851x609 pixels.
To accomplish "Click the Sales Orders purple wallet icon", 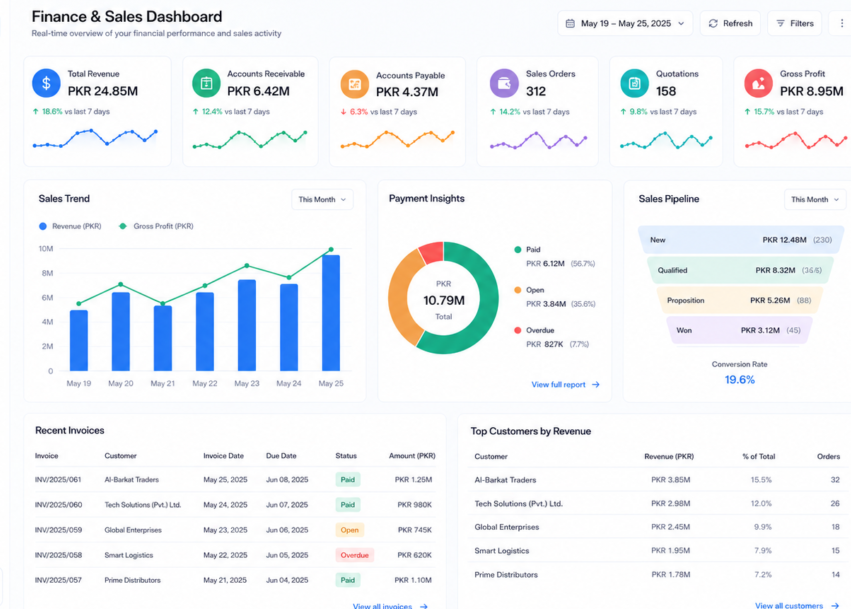I will pyautogui.click(x=504, y=83).
